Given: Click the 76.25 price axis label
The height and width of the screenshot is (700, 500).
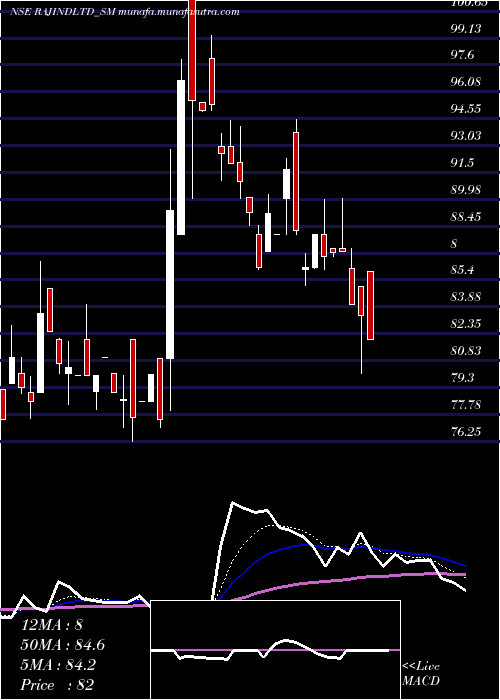Looking at the screenshot, I should (466, 432).
